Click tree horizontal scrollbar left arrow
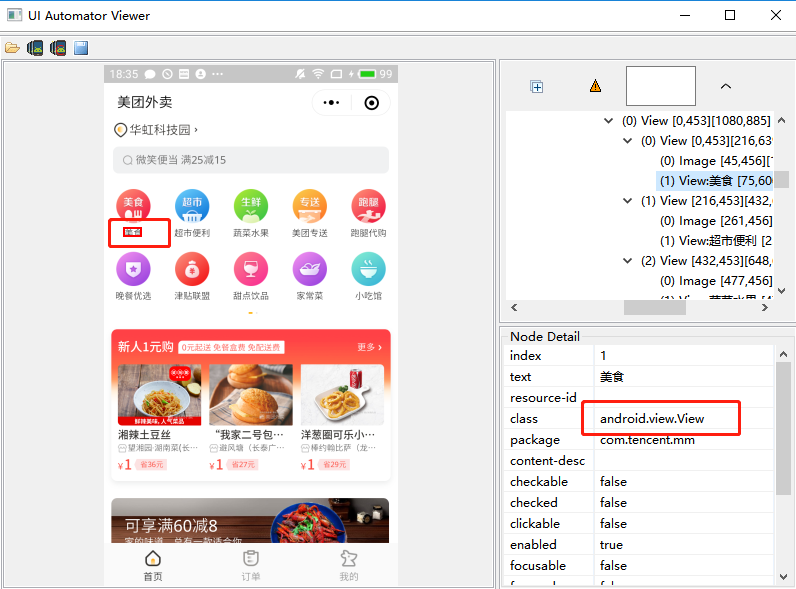The height and width of the screenshot is (589, 796). coord(514,308)
